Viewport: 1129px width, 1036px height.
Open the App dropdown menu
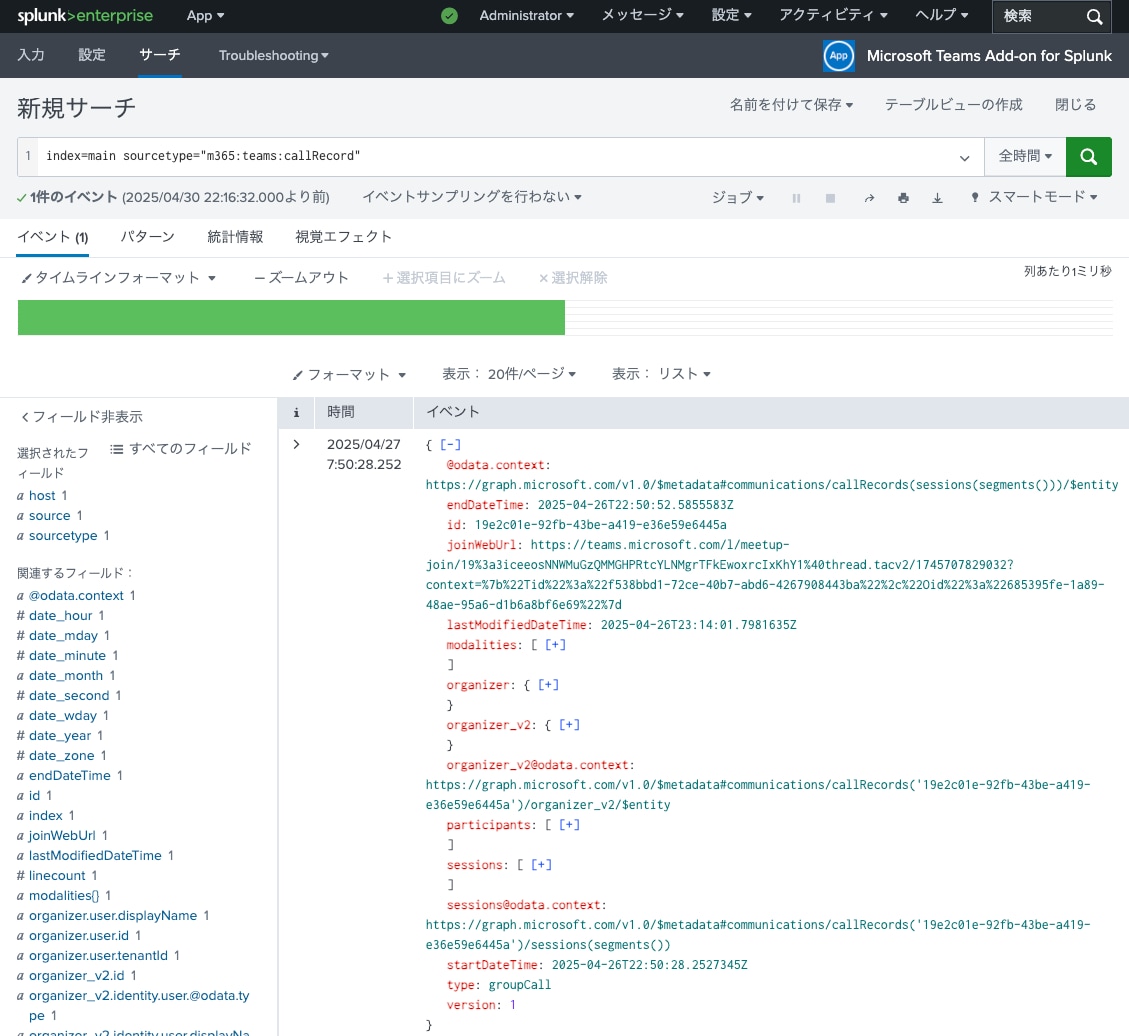pos(205,16)
